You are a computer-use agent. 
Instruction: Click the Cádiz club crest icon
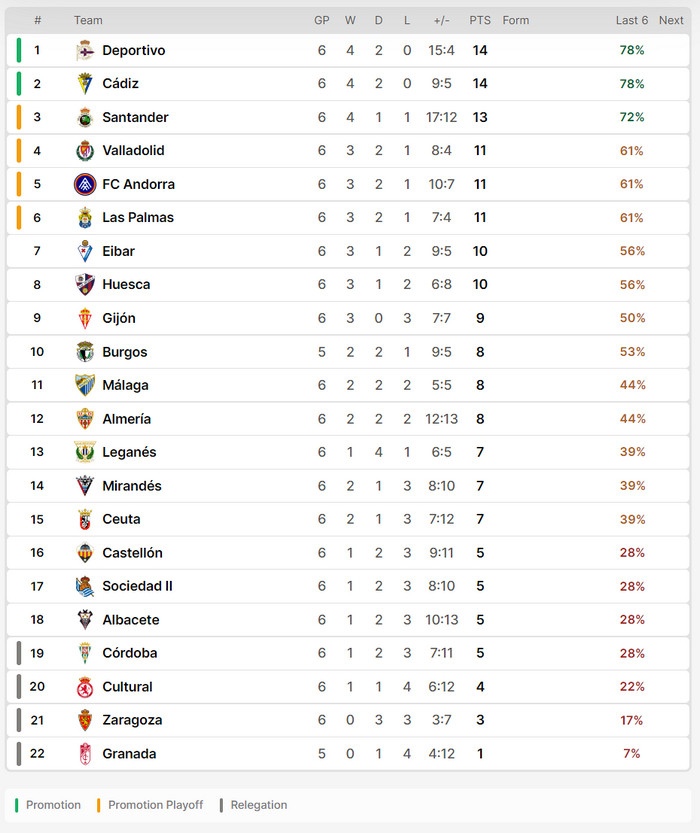pyautogui.click(x=85, y=84)
